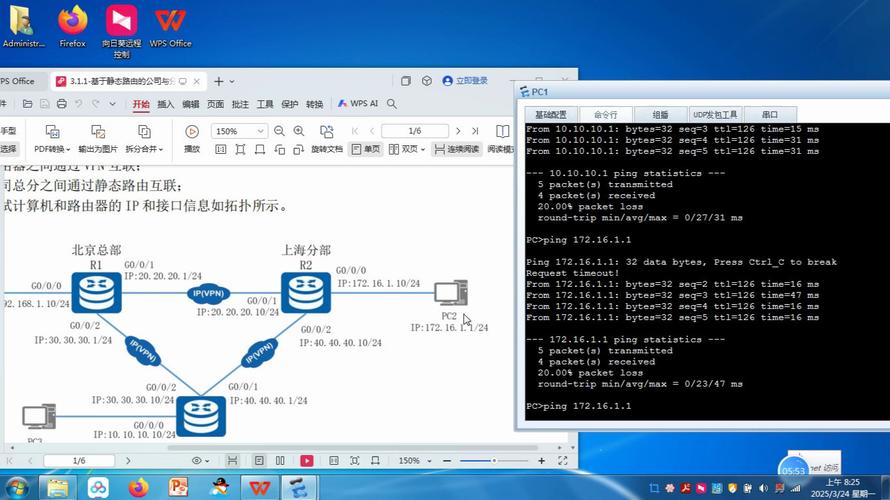Click the zoom out magnifier in ribbon
The image size is (890, 500).
(x=279, y=131)
